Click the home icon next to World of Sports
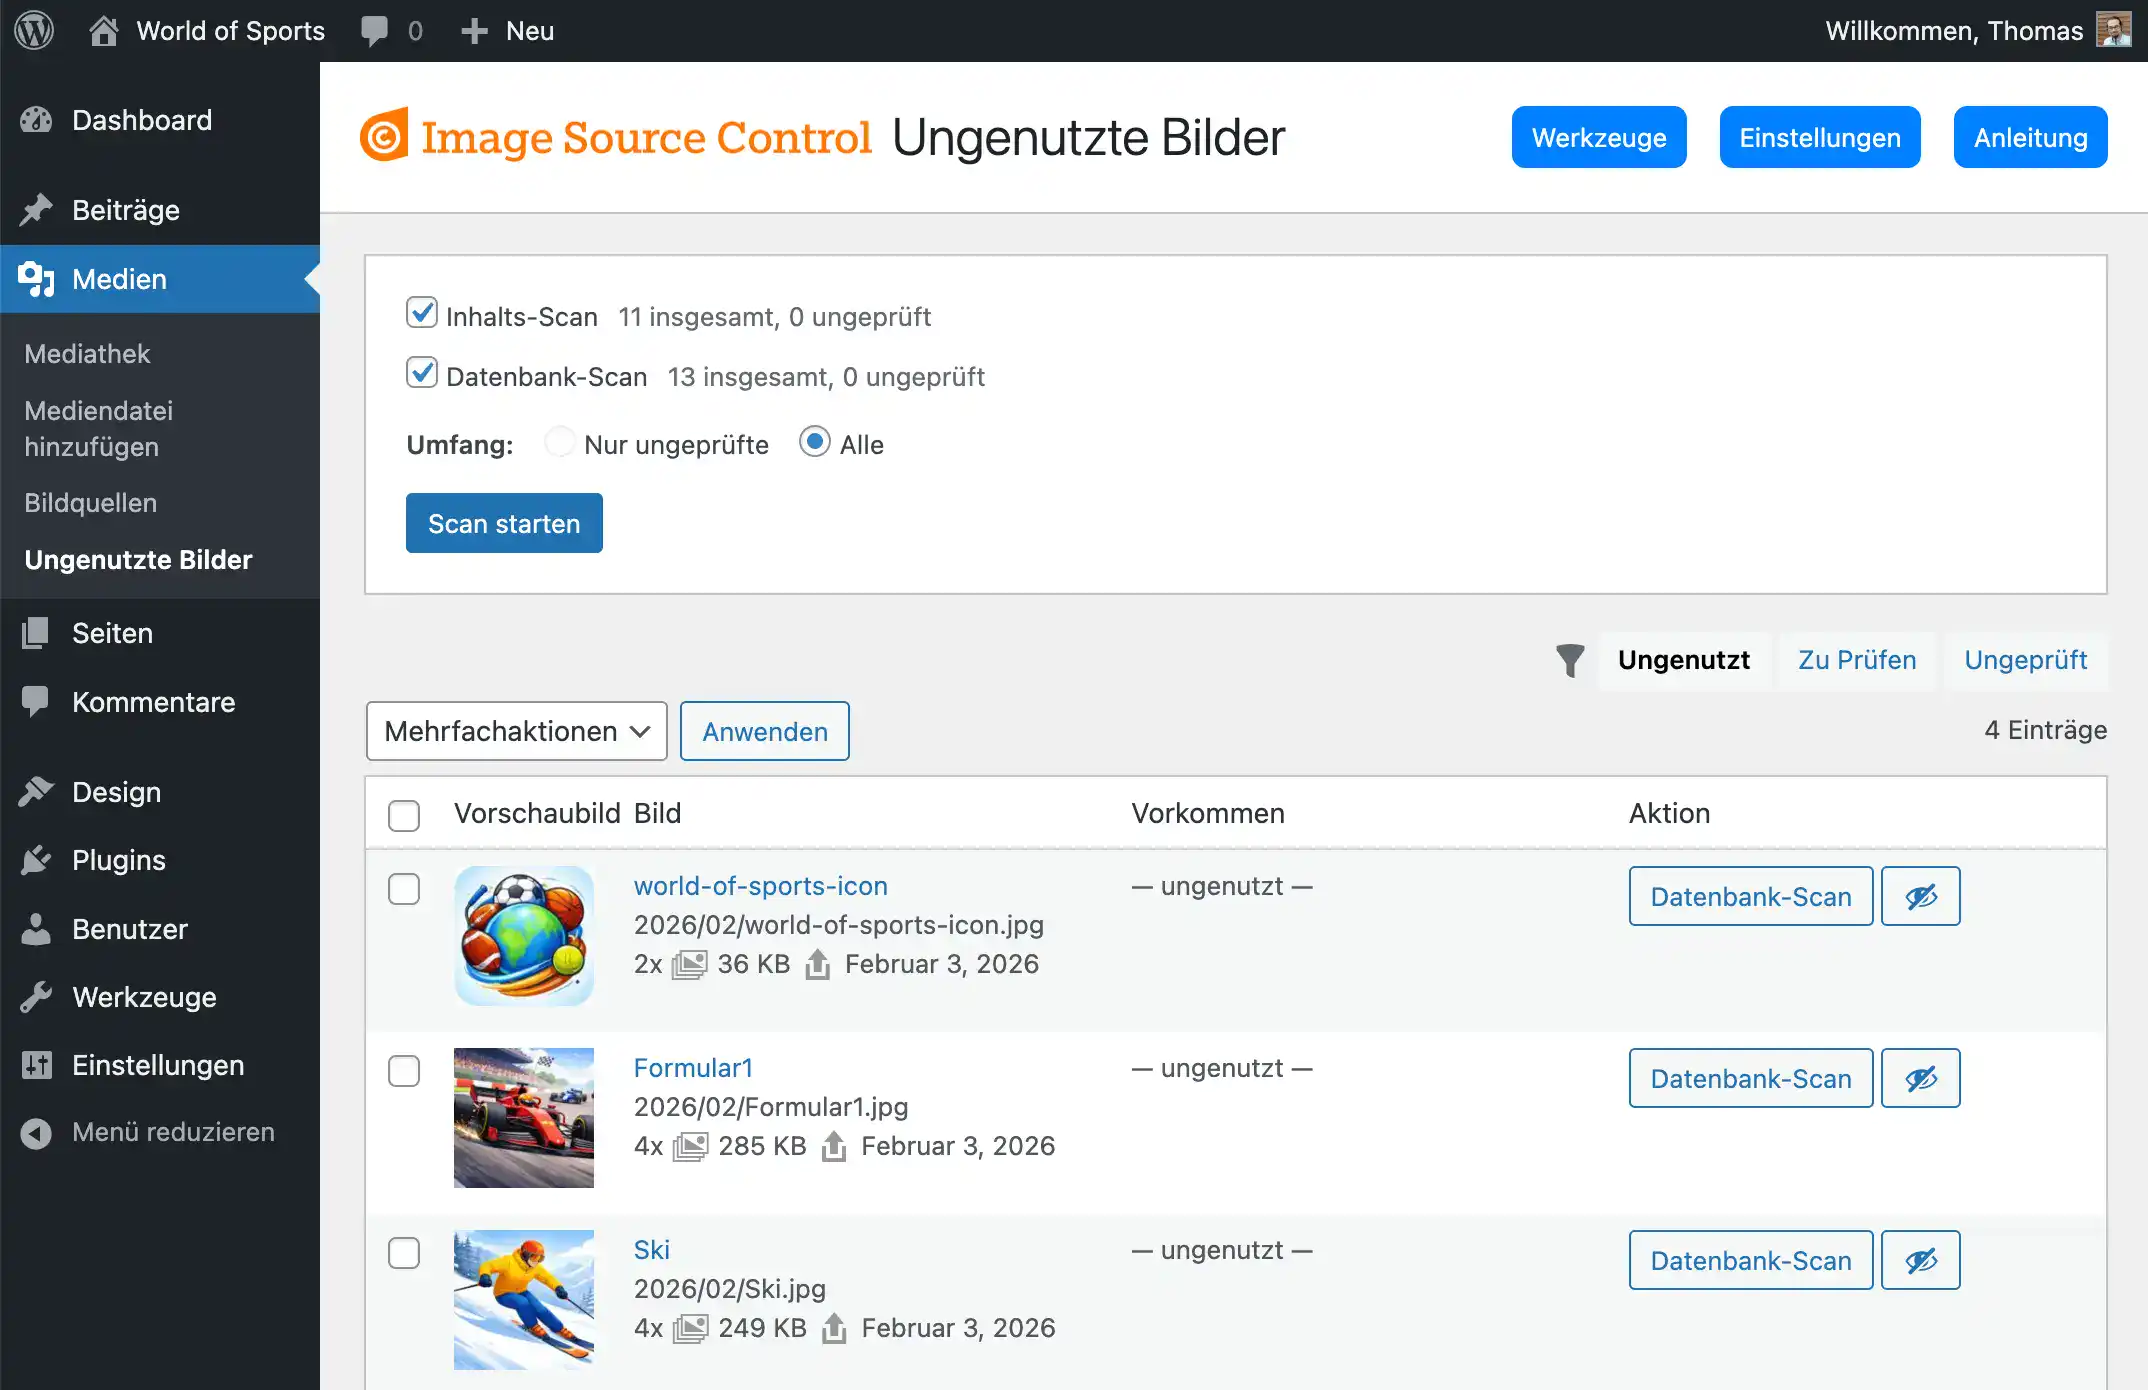 [103, 30]
